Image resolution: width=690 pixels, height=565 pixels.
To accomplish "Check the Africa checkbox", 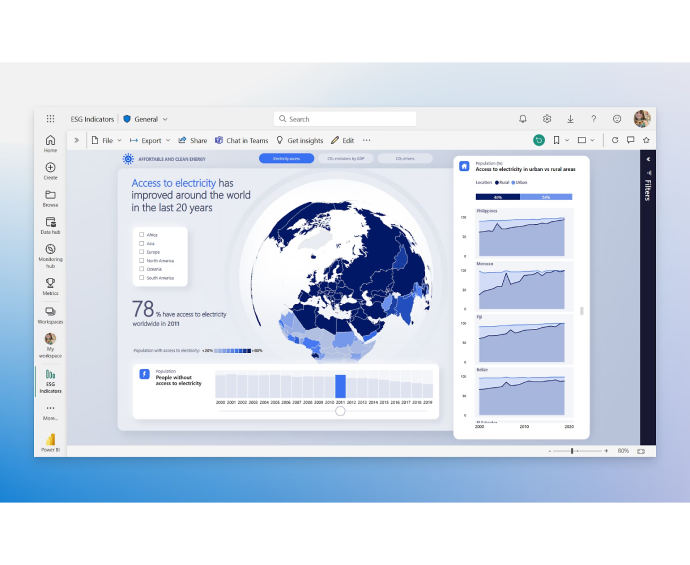I will [141, 235].
